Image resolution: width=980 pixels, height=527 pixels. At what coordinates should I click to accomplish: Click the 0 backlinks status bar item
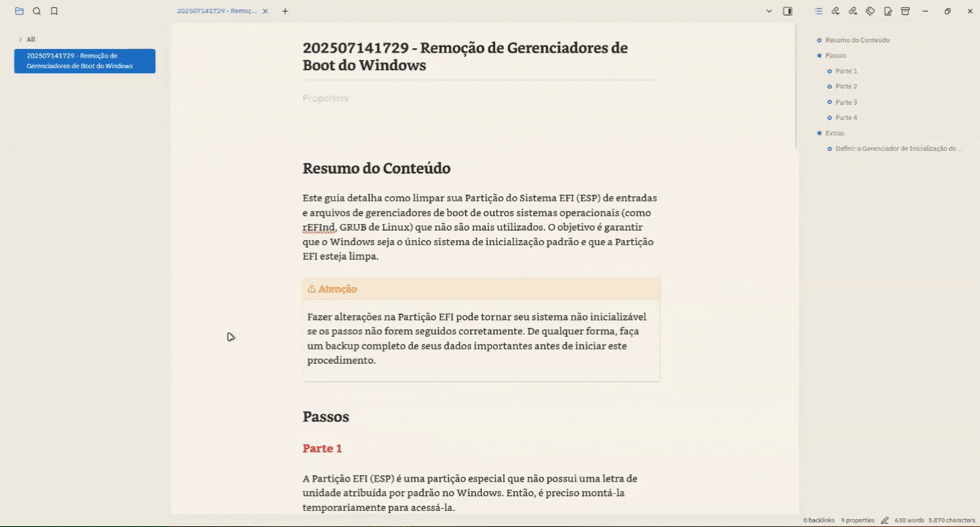(819, 520)
